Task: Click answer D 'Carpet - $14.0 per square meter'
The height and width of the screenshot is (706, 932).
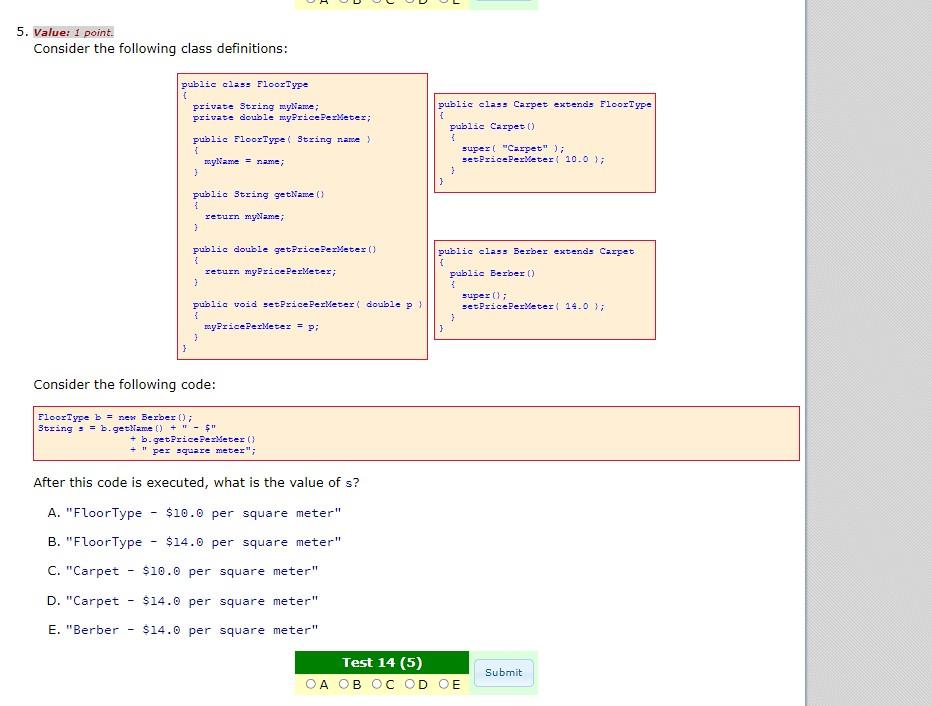Action: click(192, 601)
